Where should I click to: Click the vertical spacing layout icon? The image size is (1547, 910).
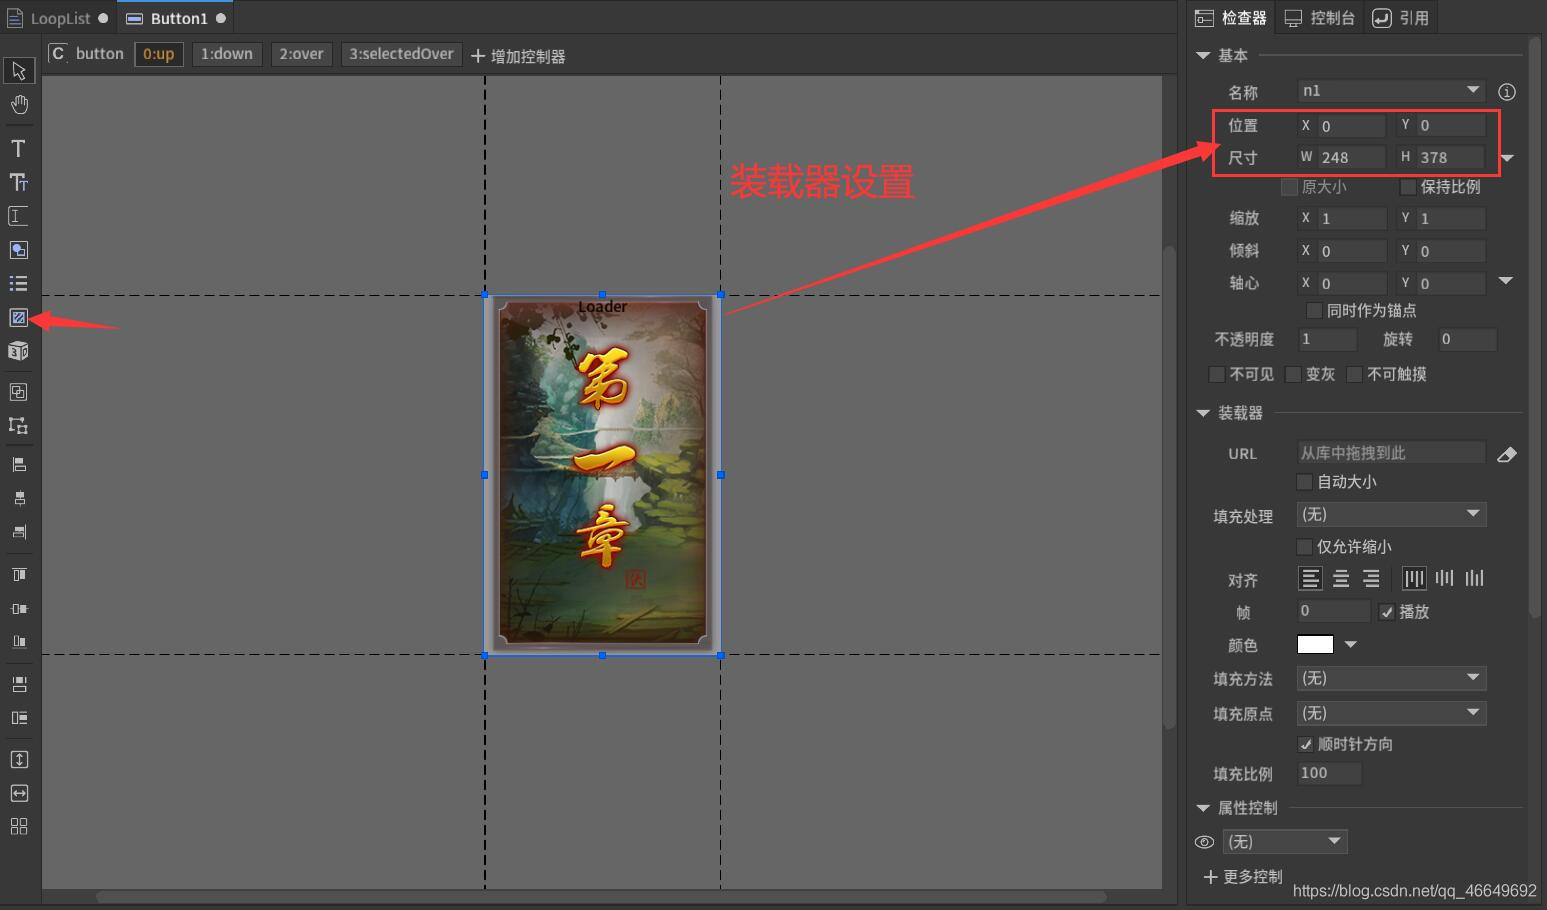(18, 684)
